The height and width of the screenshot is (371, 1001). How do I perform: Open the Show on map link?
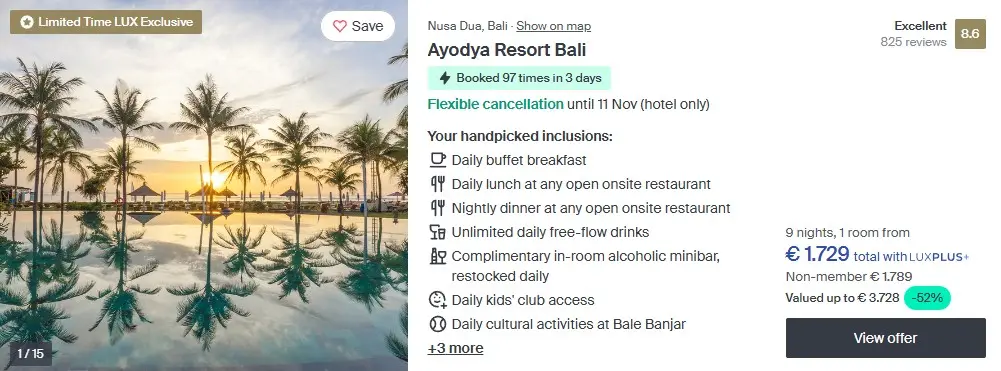tap(553, 26)
